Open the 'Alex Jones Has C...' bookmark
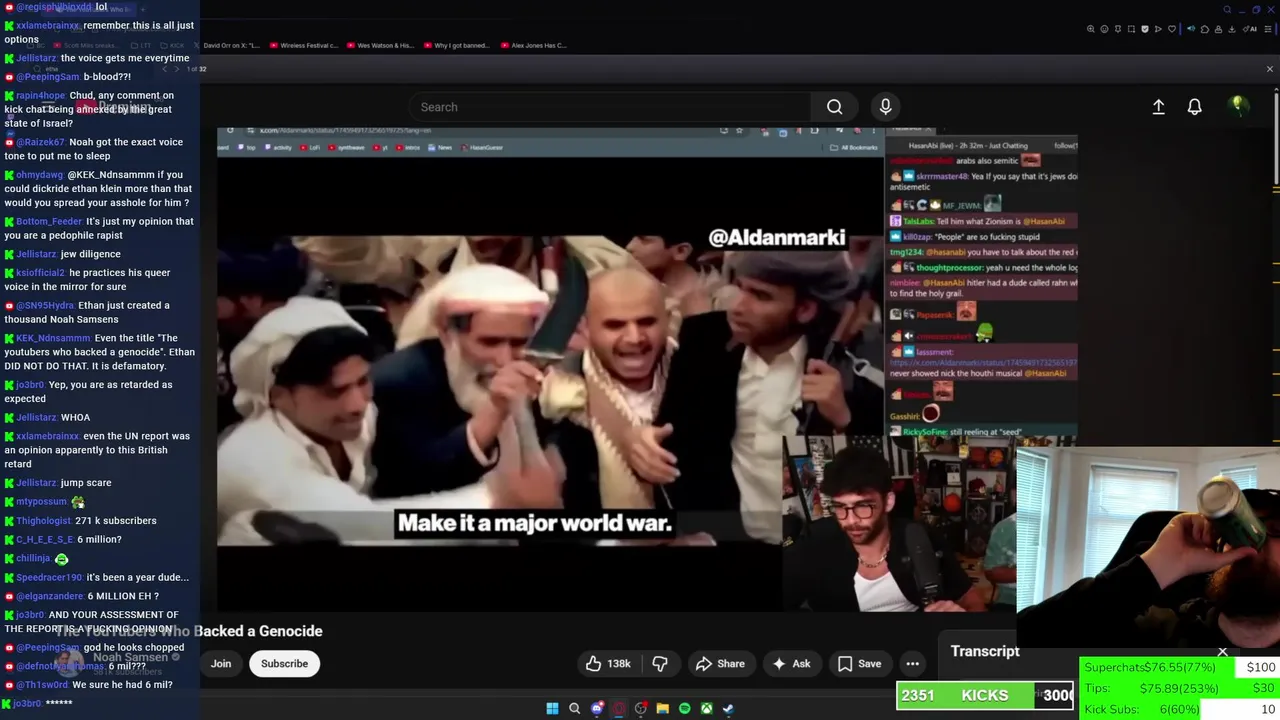The width and height of the screenshot is (1280, 720). click(534, 45)
